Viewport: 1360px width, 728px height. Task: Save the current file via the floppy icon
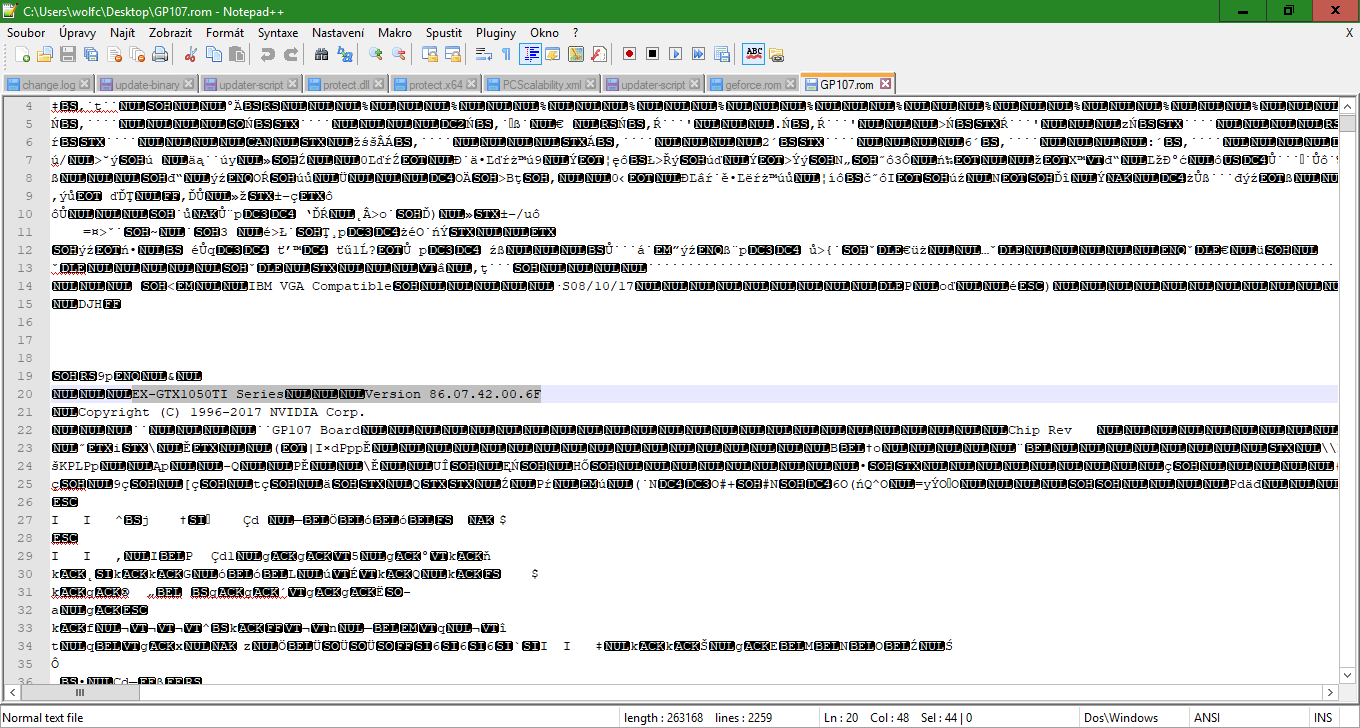(x=68, y=54)
